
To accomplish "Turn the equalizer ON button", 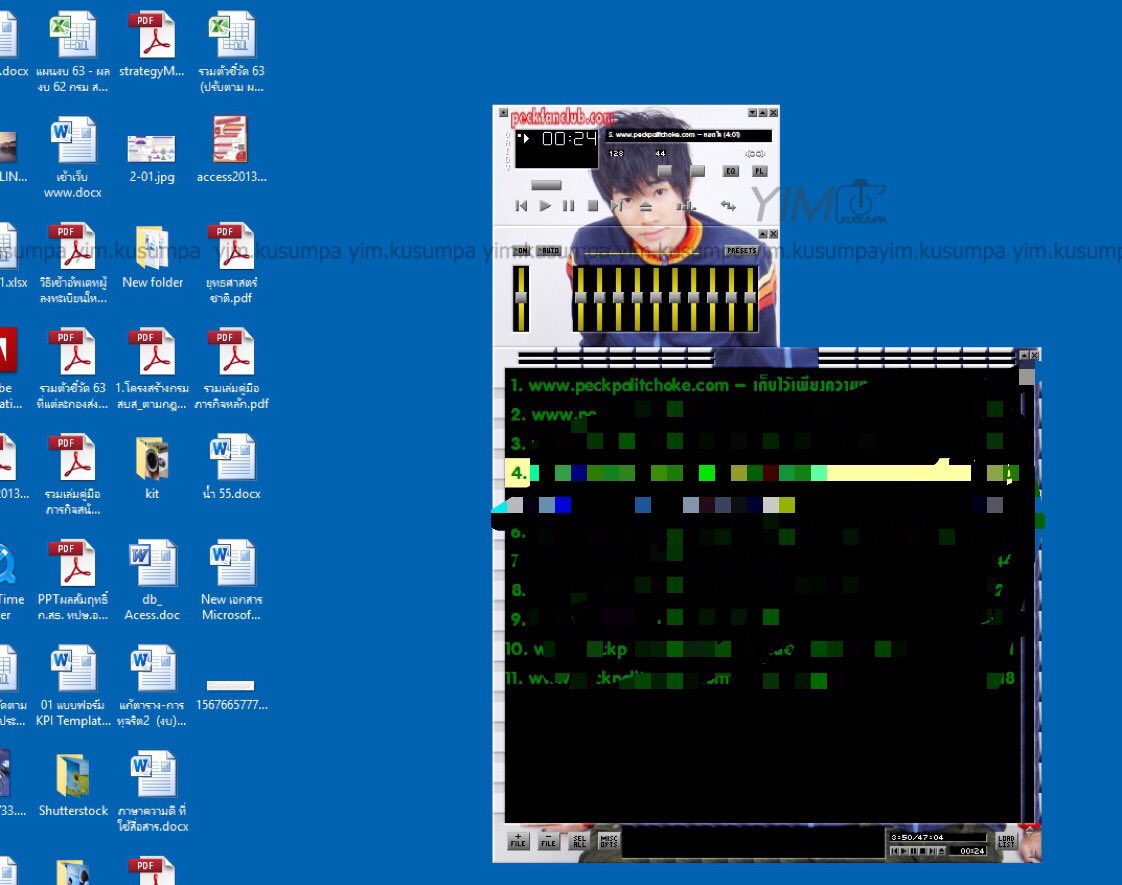I will pyautogui.click(x=522, y=250).
